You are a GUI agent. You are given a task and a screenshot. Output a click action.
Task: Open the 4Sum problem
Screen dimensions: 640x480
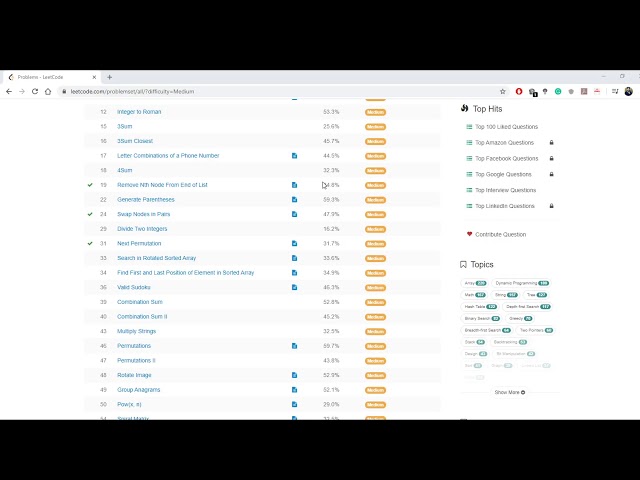124,170
